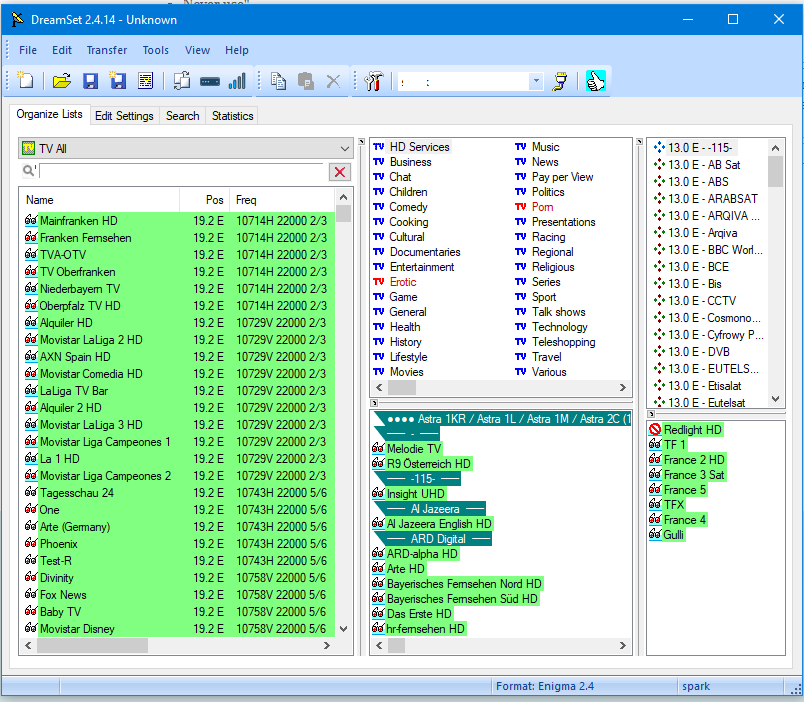The height and width of the screenshot is (702, 804).
Task: Collapse the genre bouquets panel
Action: 361,142
